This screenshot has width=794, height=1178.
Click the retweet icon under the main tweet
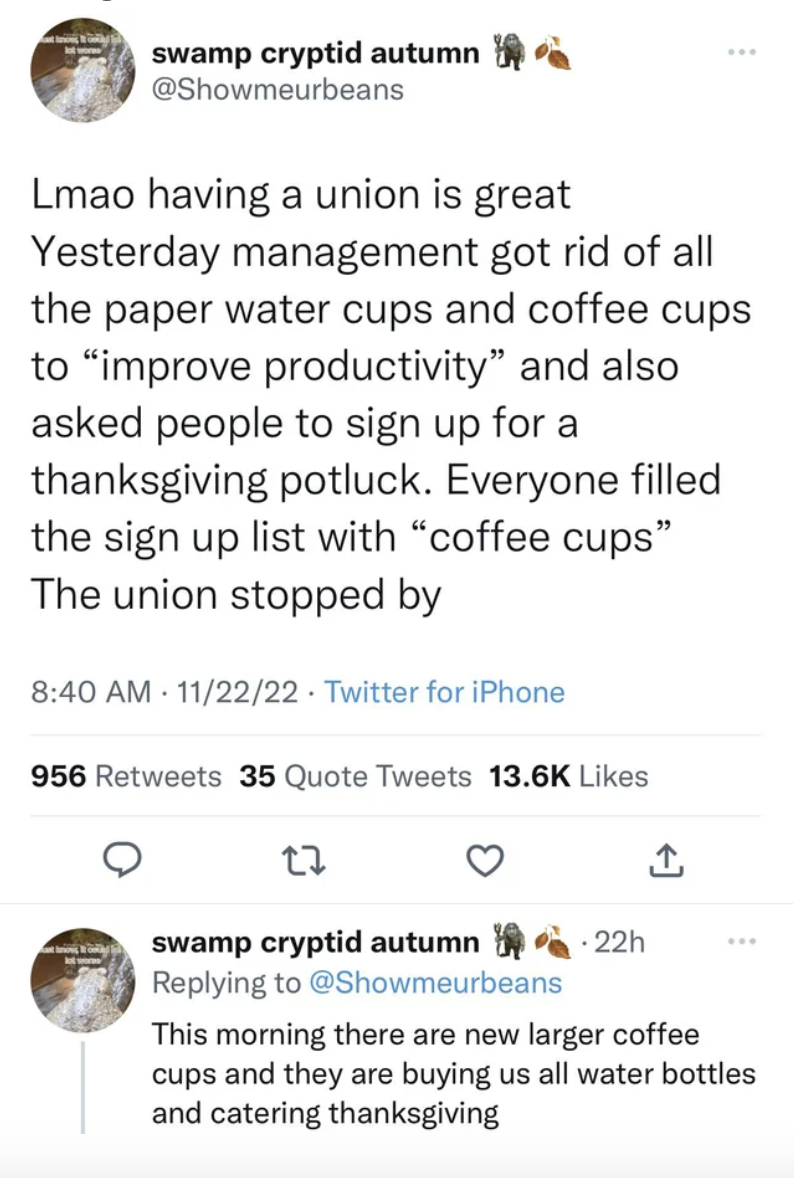tap(304, 859)
